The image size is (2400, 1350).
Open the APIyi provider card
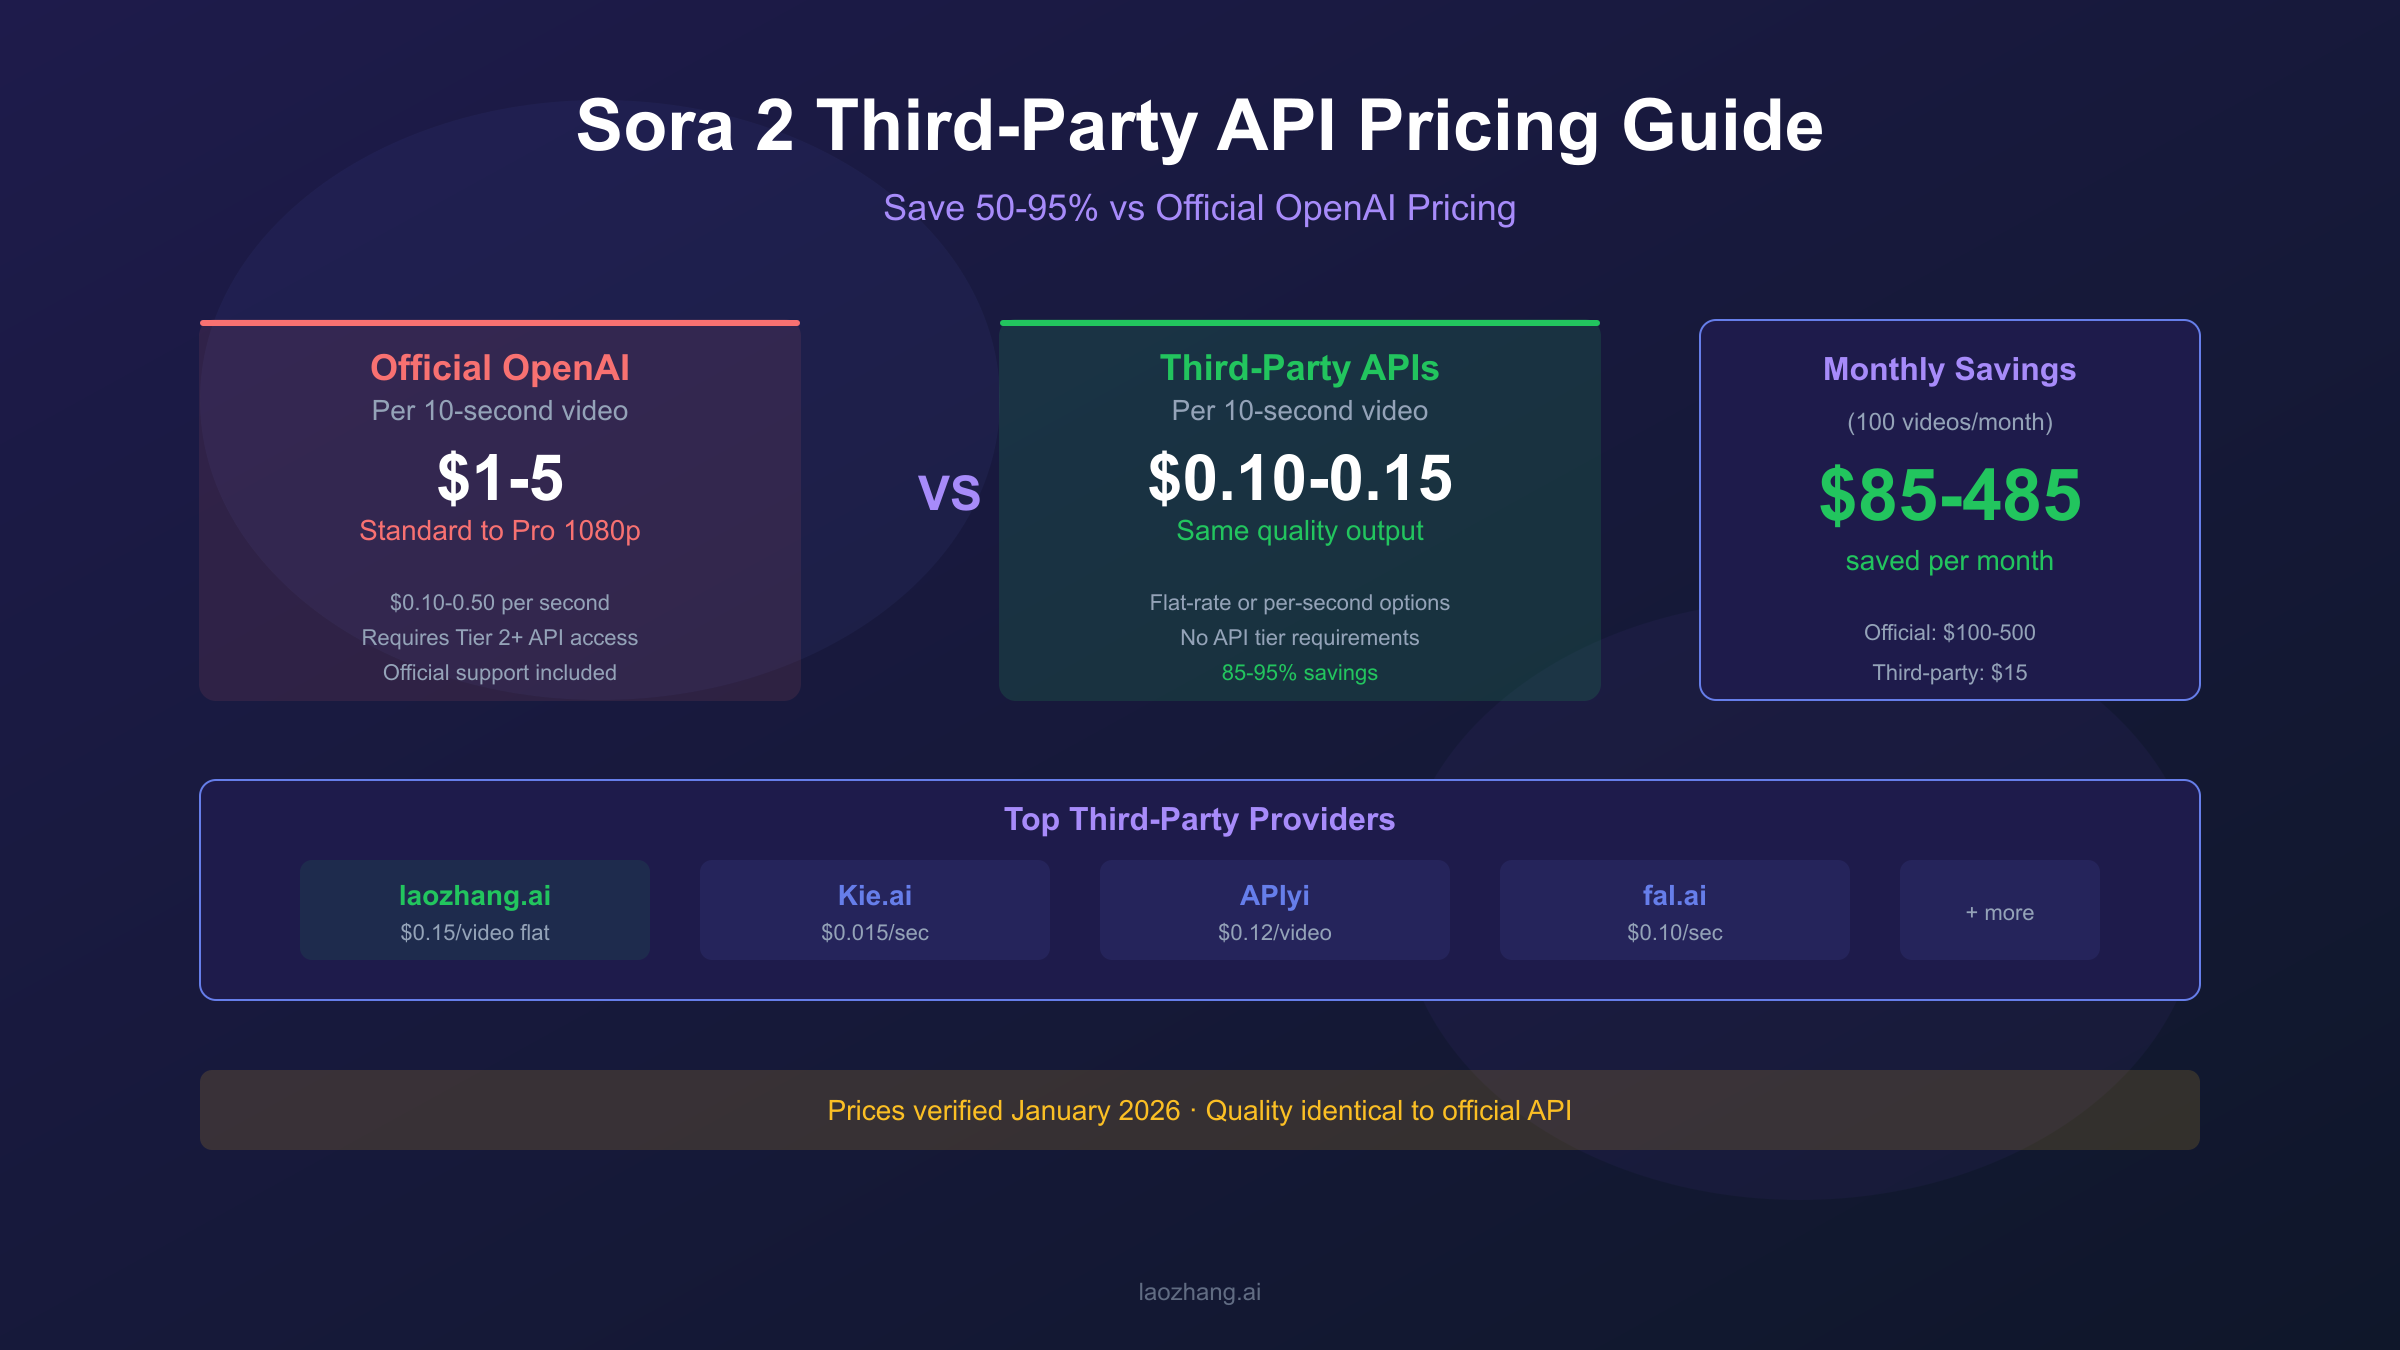[1275, 910]
